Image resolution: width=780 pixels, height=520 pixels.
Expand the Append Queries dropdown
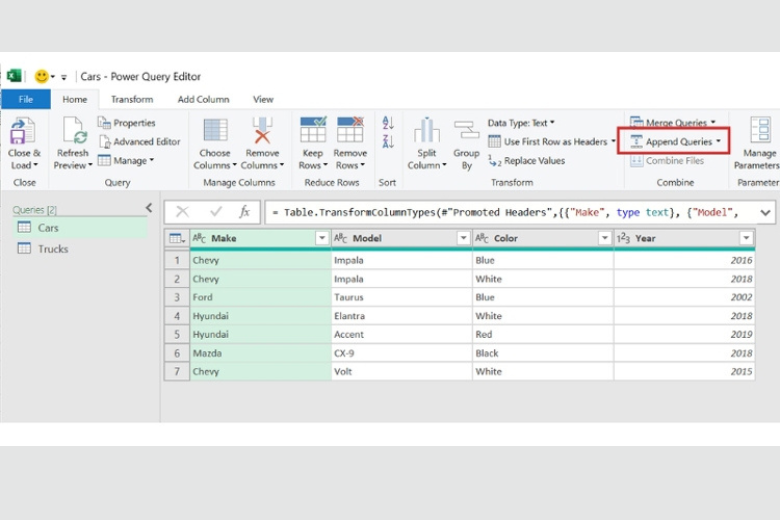click(718, 142)
